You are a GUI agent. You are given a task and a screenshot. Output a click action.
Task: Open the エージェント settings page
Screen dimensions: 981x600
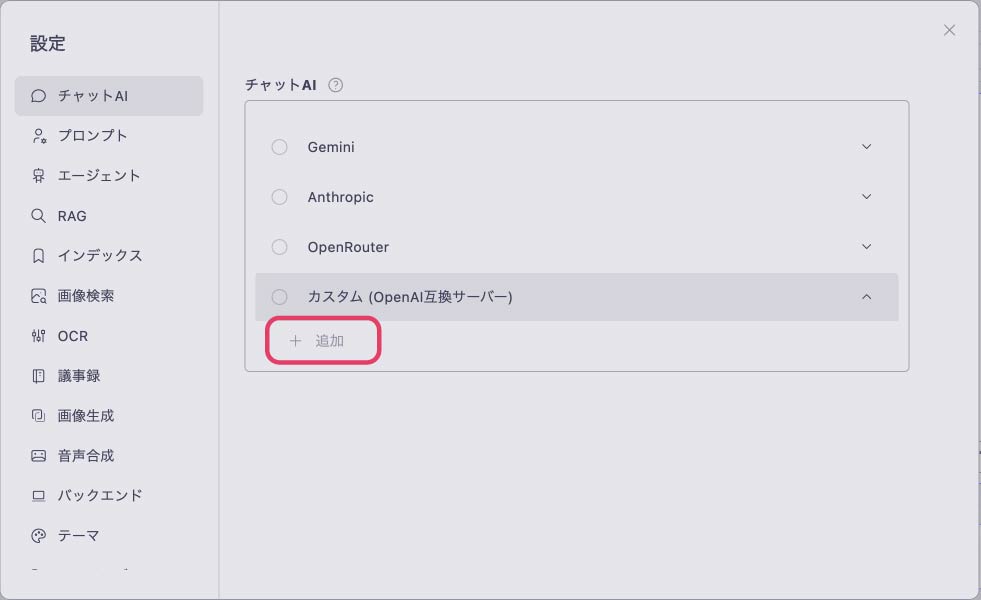pyautogui.click(x=109, y=176)
